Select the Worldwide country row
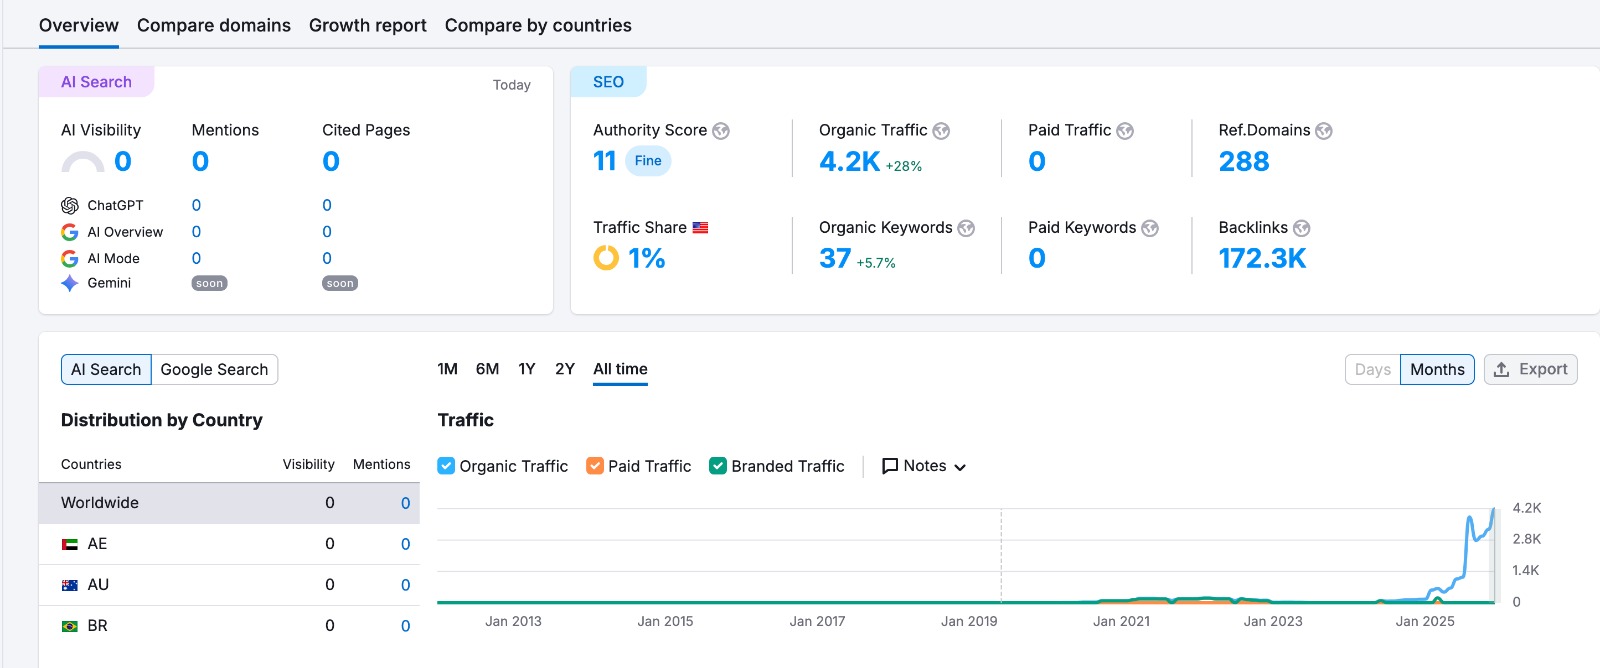The image size is (1600, 668). coord(229,503)
